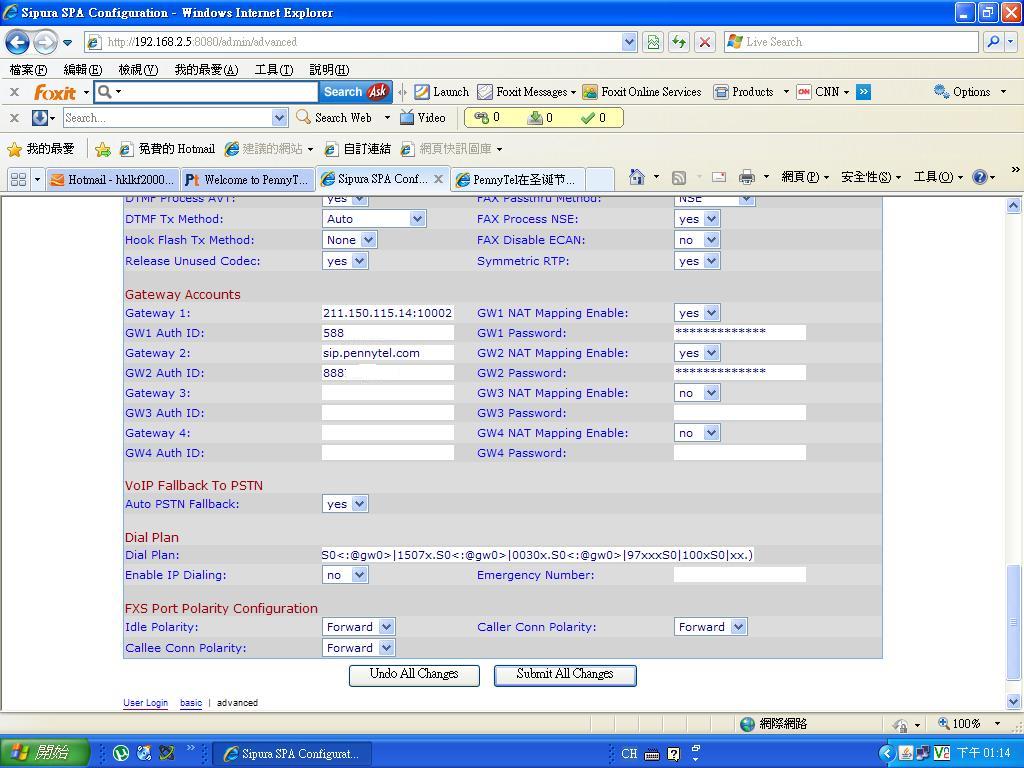1024x768 pixels.
Task: Open the CNN toolbar button
Action: point(822,92)
